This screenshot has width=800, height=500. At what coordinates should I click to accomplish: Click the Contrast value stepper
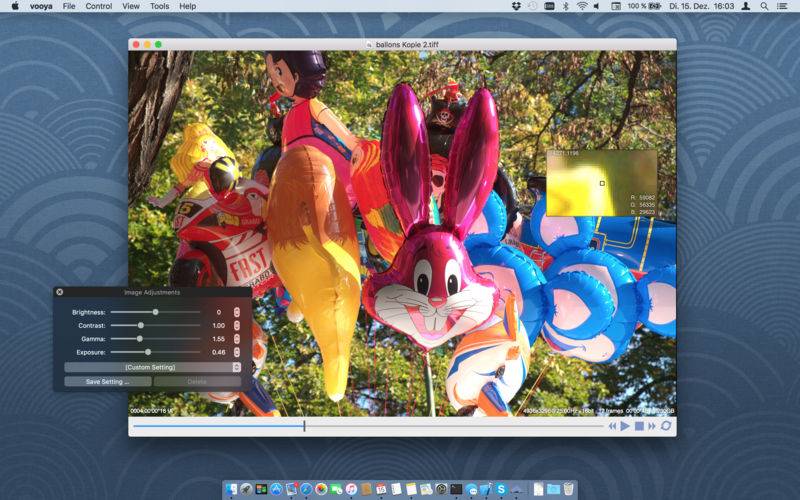point(237,325)
